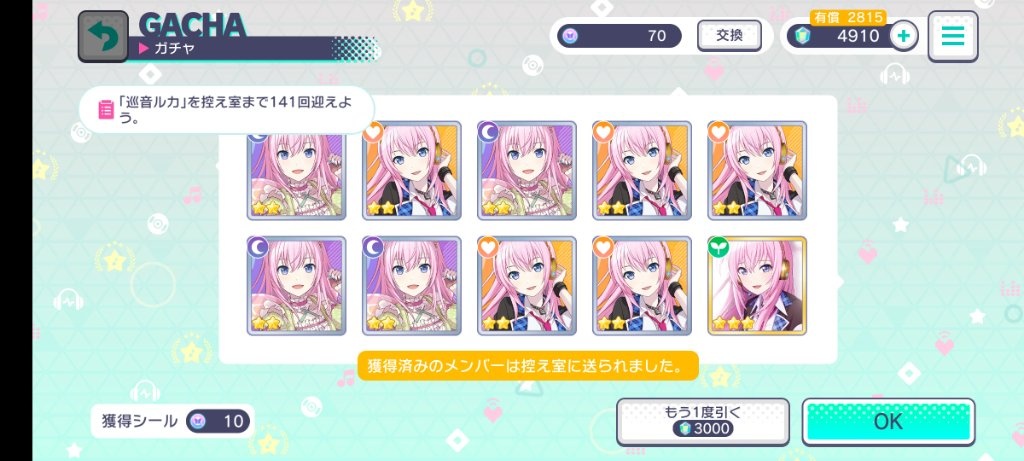Confirm results with the OK button
This screenshot has height=461, width=1024.
[888, 422]
